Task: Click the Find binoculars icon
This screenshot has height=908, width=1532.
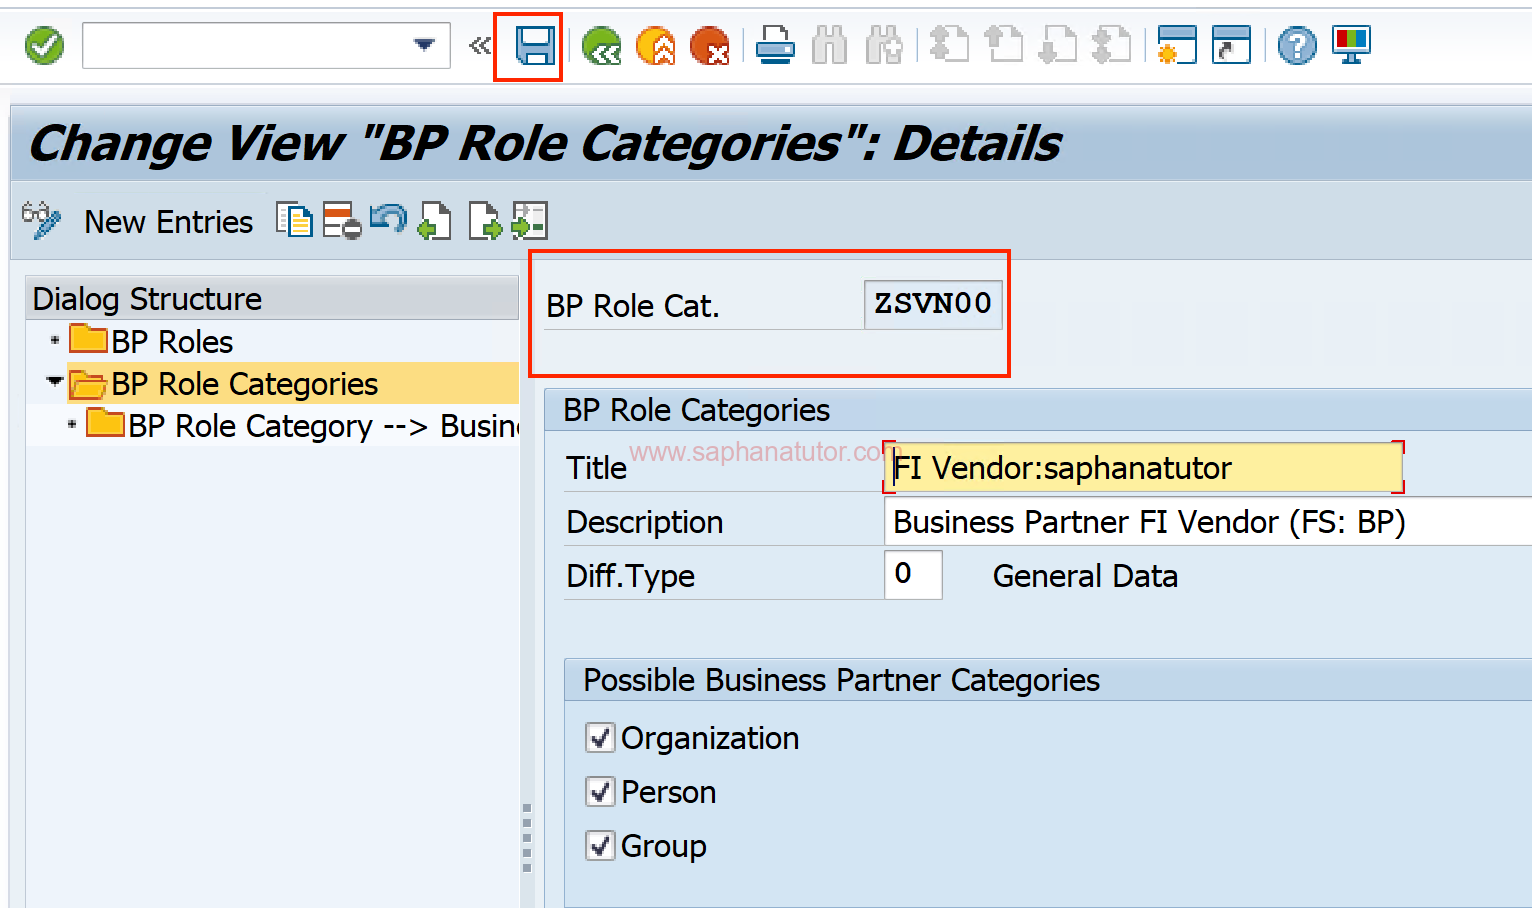Action: [830, 46]
